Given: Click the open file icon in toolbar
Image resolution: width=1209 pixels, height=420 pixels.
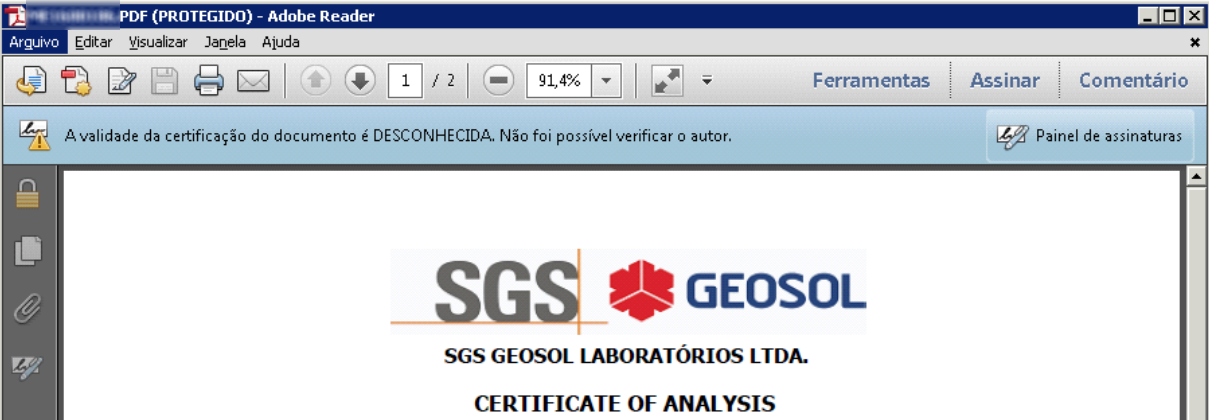Looking at the screenshot, I should tap(31, 81).
